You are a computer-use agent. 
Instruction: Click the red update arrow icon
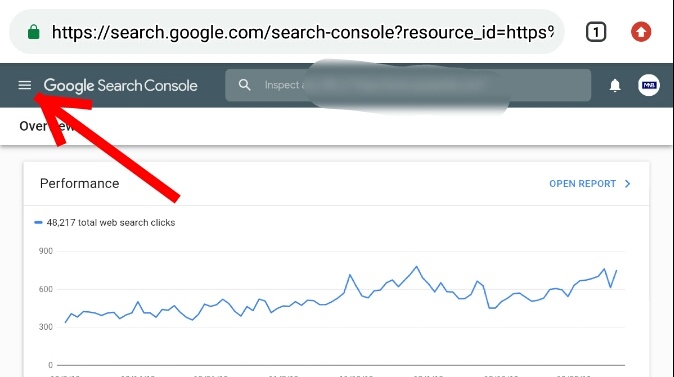click(x=641, y=32)
